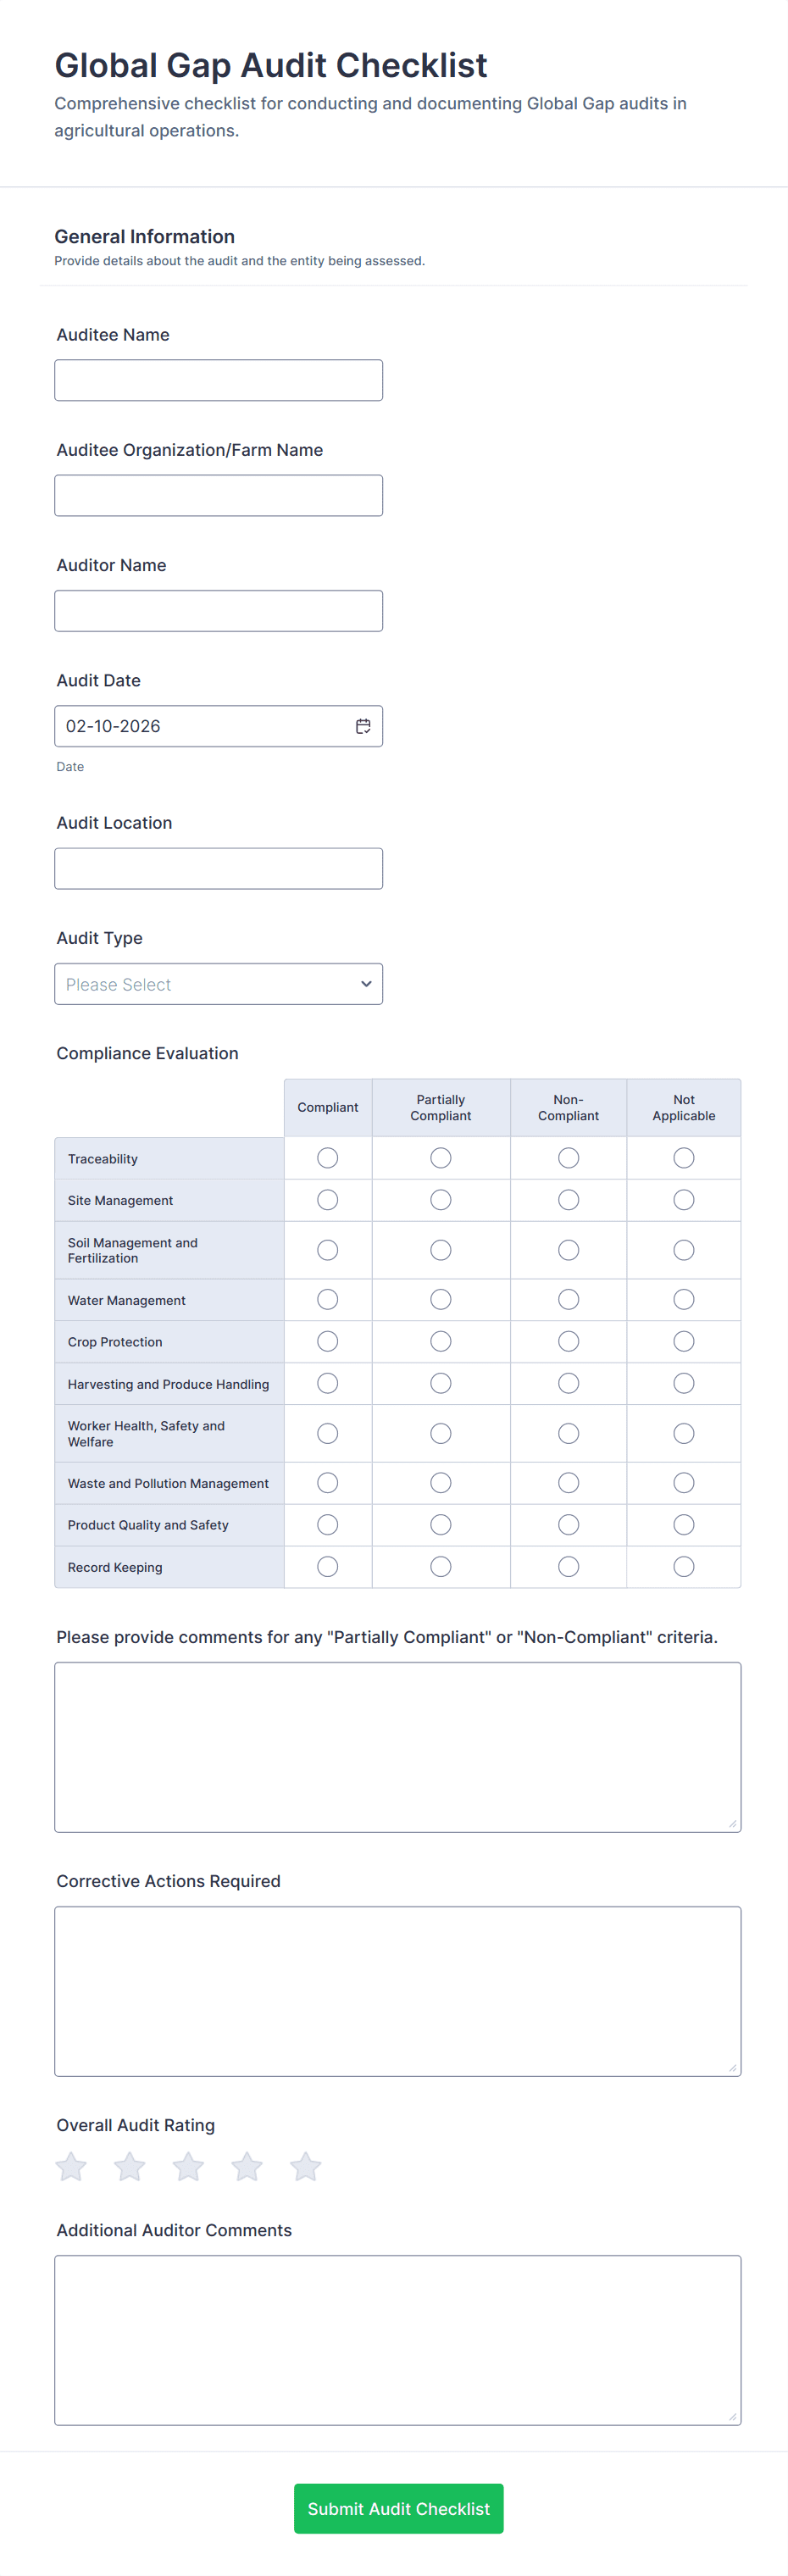The width and height of the screenshot is (788, 2576).
Task: Set Product Quality and Safety to Compliant
Action: point(327,1525)
